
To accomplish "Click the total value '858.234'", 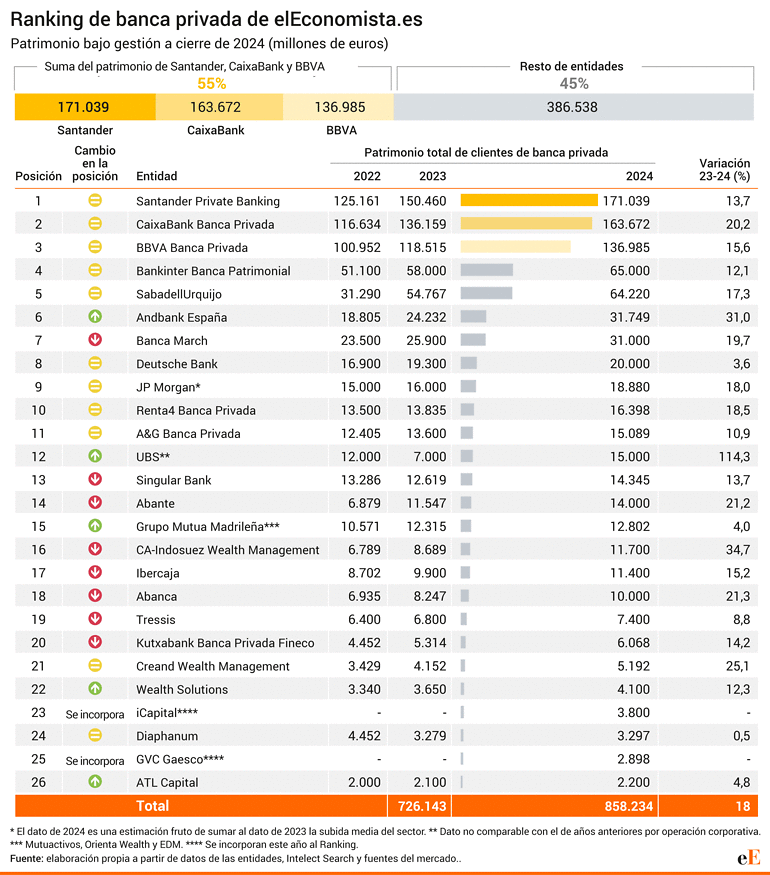I will click(628, 806).
